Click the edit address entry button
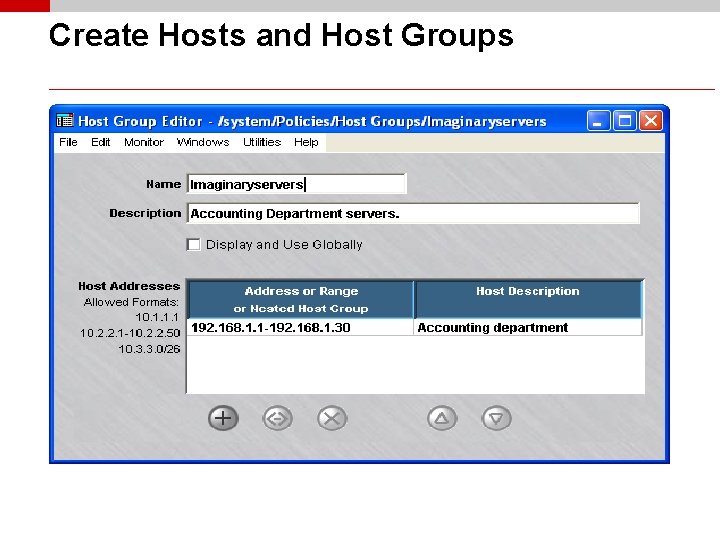The height and width of the screenshot is (540, 720). (277, 418)
